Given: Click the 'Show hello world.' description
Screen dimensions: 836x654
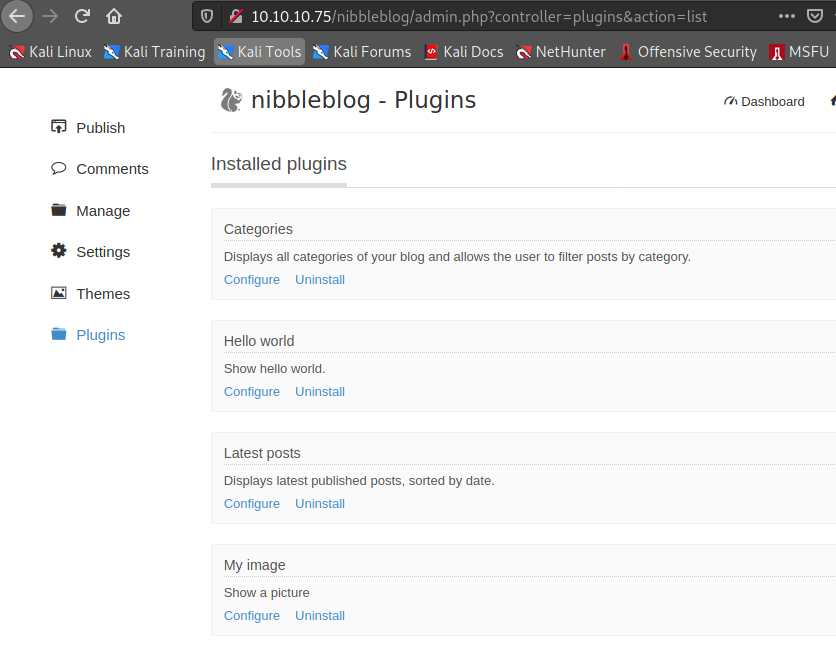Looking at the screenshot, I should (x=275, y=369).
